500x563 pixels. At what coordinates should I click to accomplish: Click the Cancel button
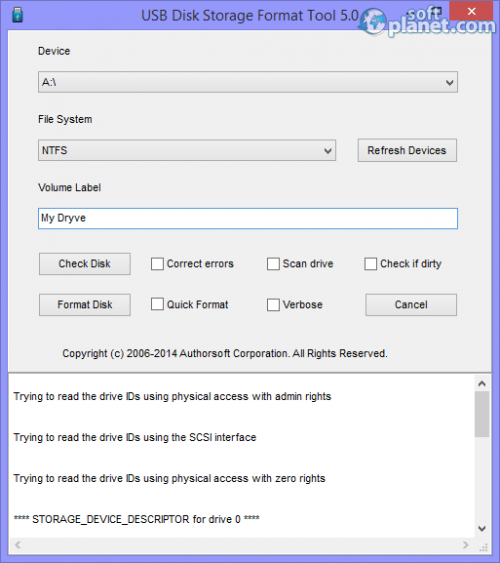411,305
